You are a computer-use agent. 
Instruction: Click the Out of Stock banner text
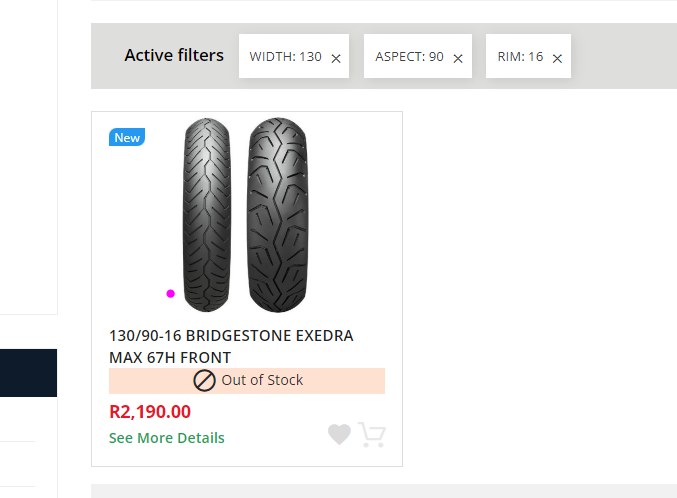(x=262, y=380)
